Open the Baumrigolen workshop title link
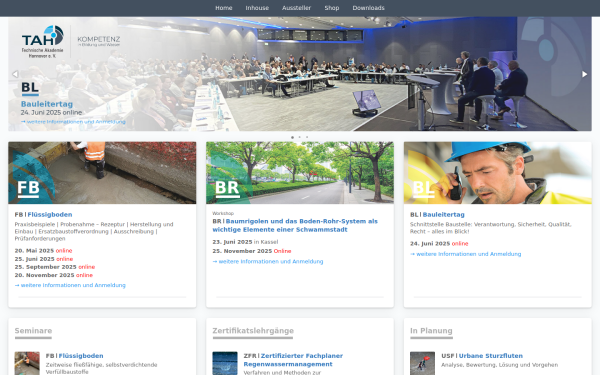600x375 pixels. 295,225
